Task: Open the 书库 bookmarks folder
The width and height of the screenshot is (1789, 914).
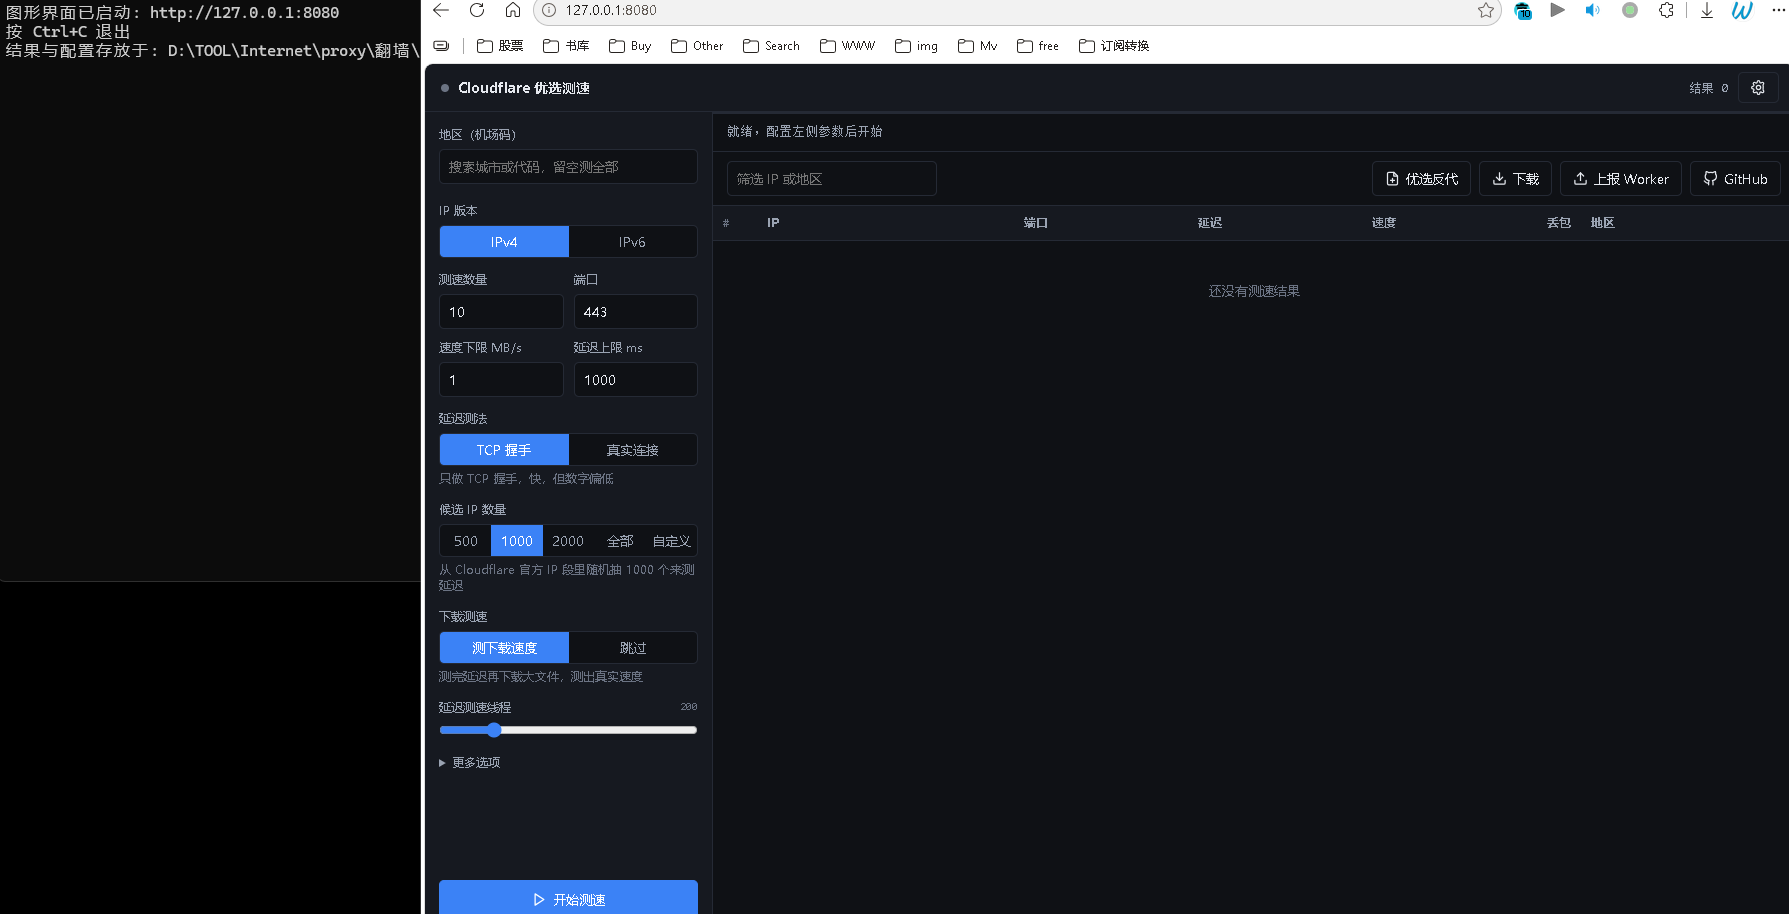Action: point(566,46)
